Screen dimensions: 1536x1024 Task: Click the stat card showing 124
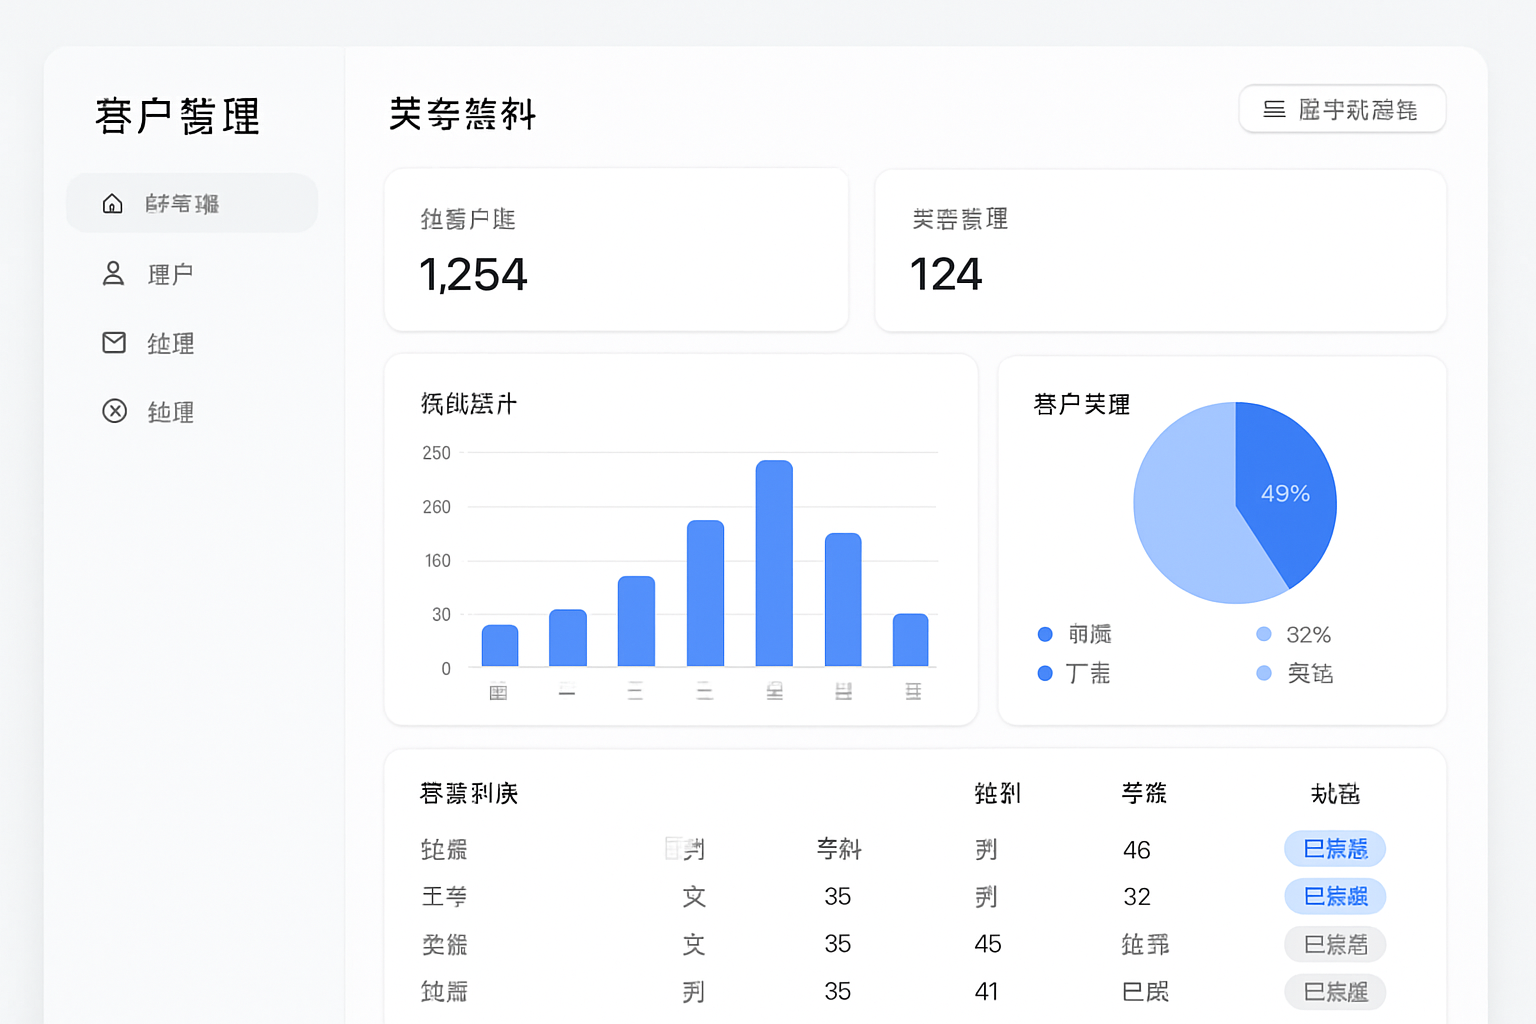[x=1159, y=249]
